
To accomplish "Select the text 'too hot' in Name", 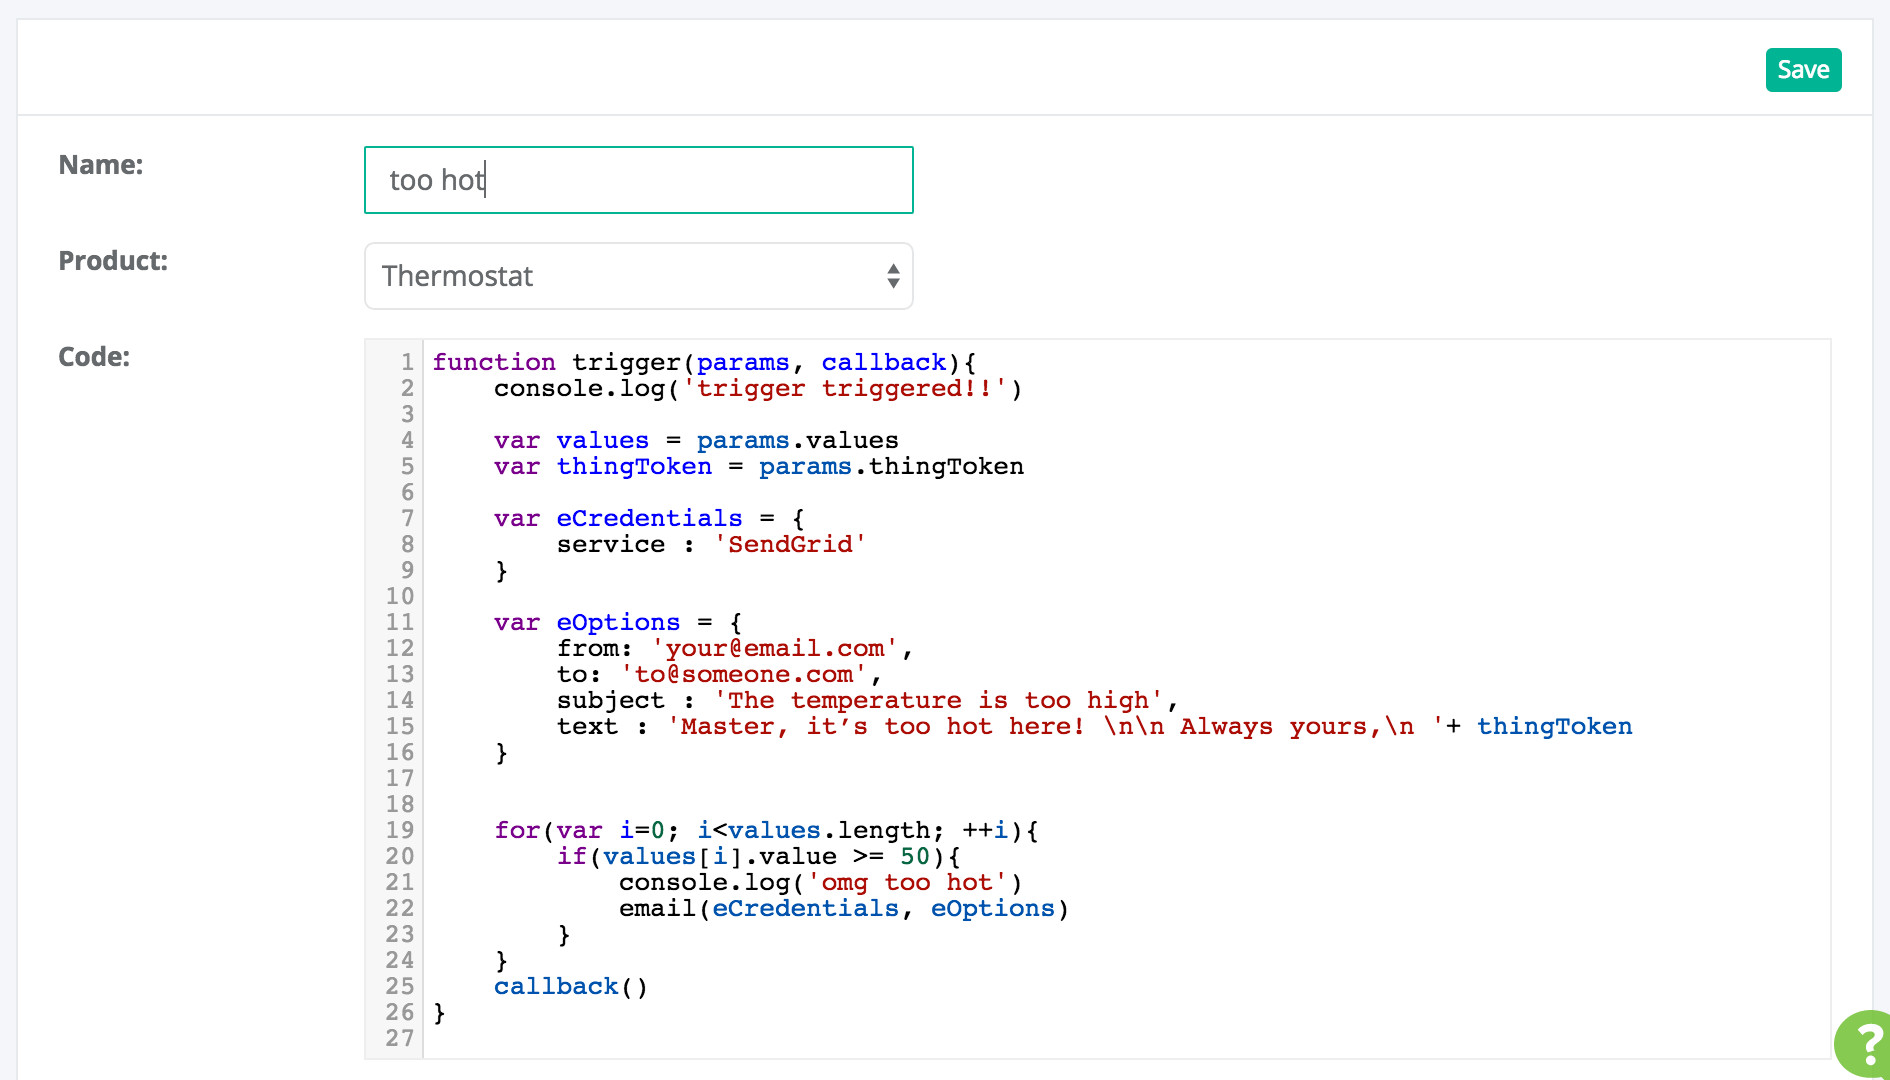I will (437, 180).
